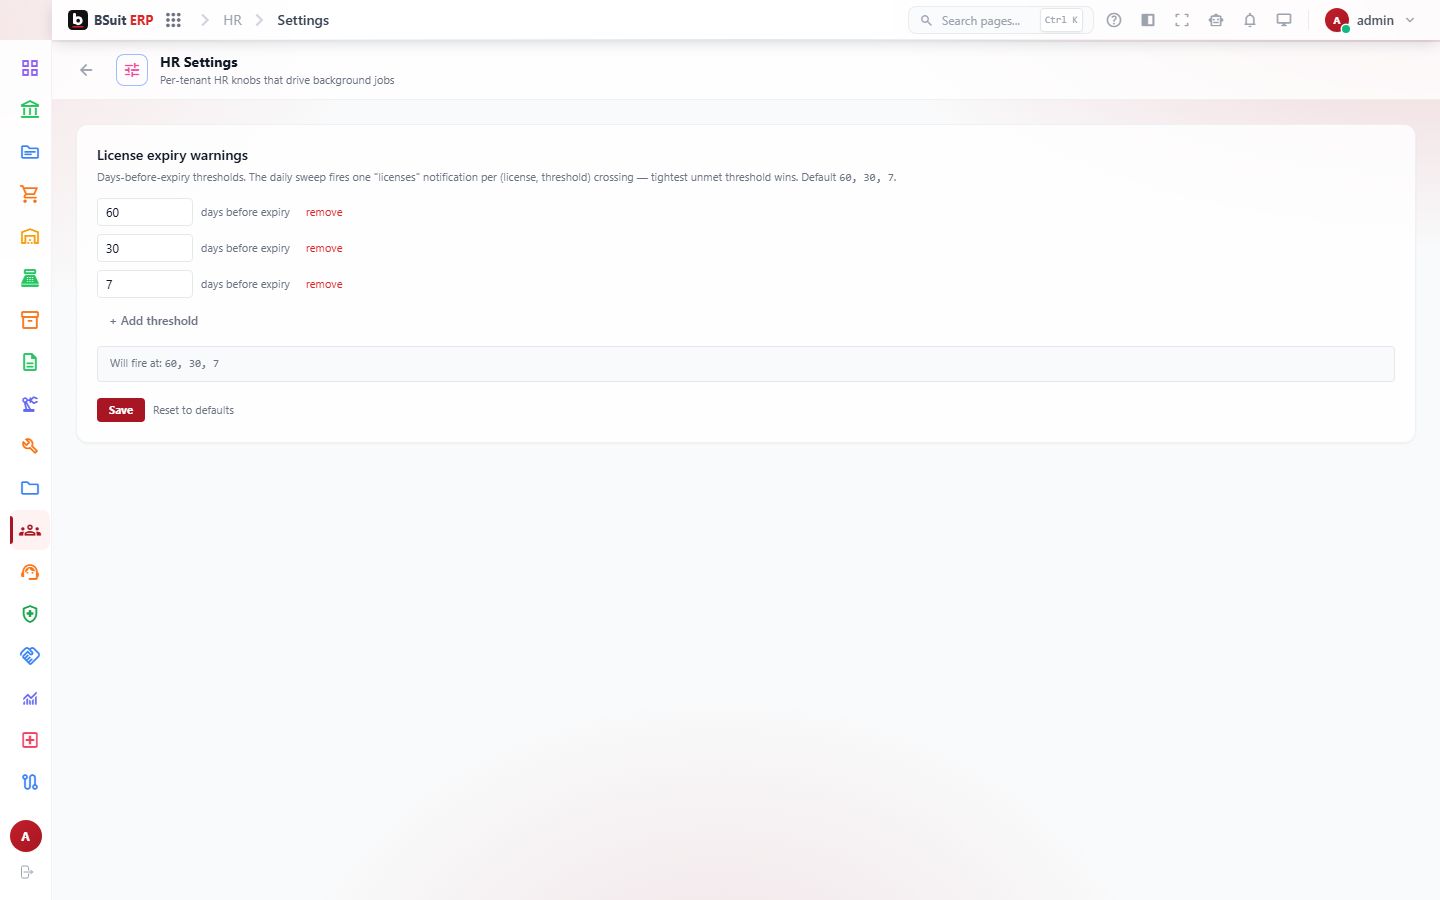Screen dimensions: 1440x900
Task: Toggle the sidebar panel layout icon
Action: [x=1148, y=20]
